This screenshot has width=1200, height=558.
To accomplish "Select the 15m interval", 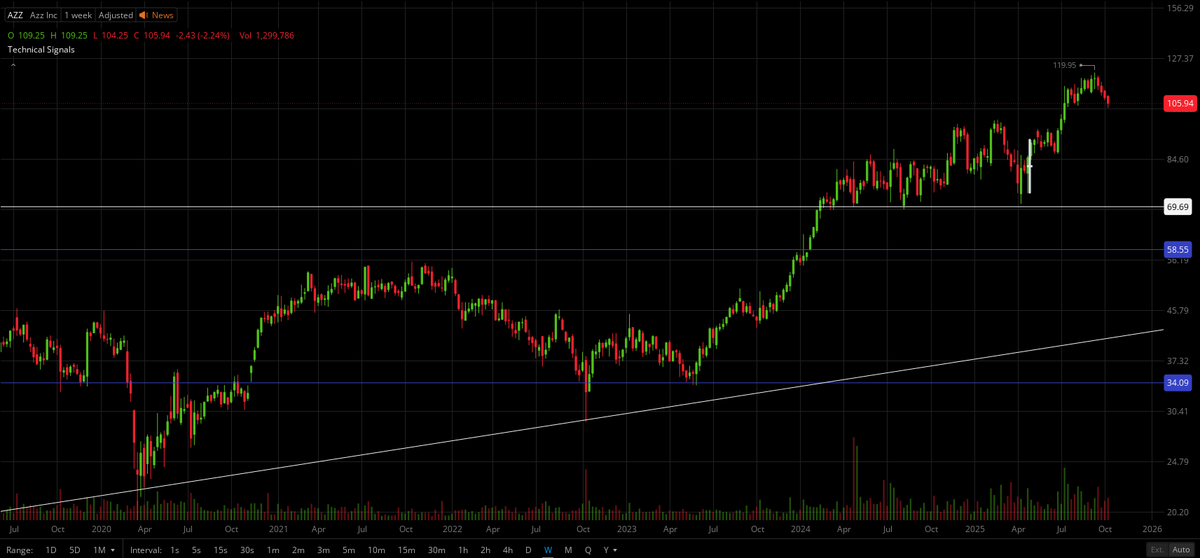I will pyautogui.click(x=406, y=550).
